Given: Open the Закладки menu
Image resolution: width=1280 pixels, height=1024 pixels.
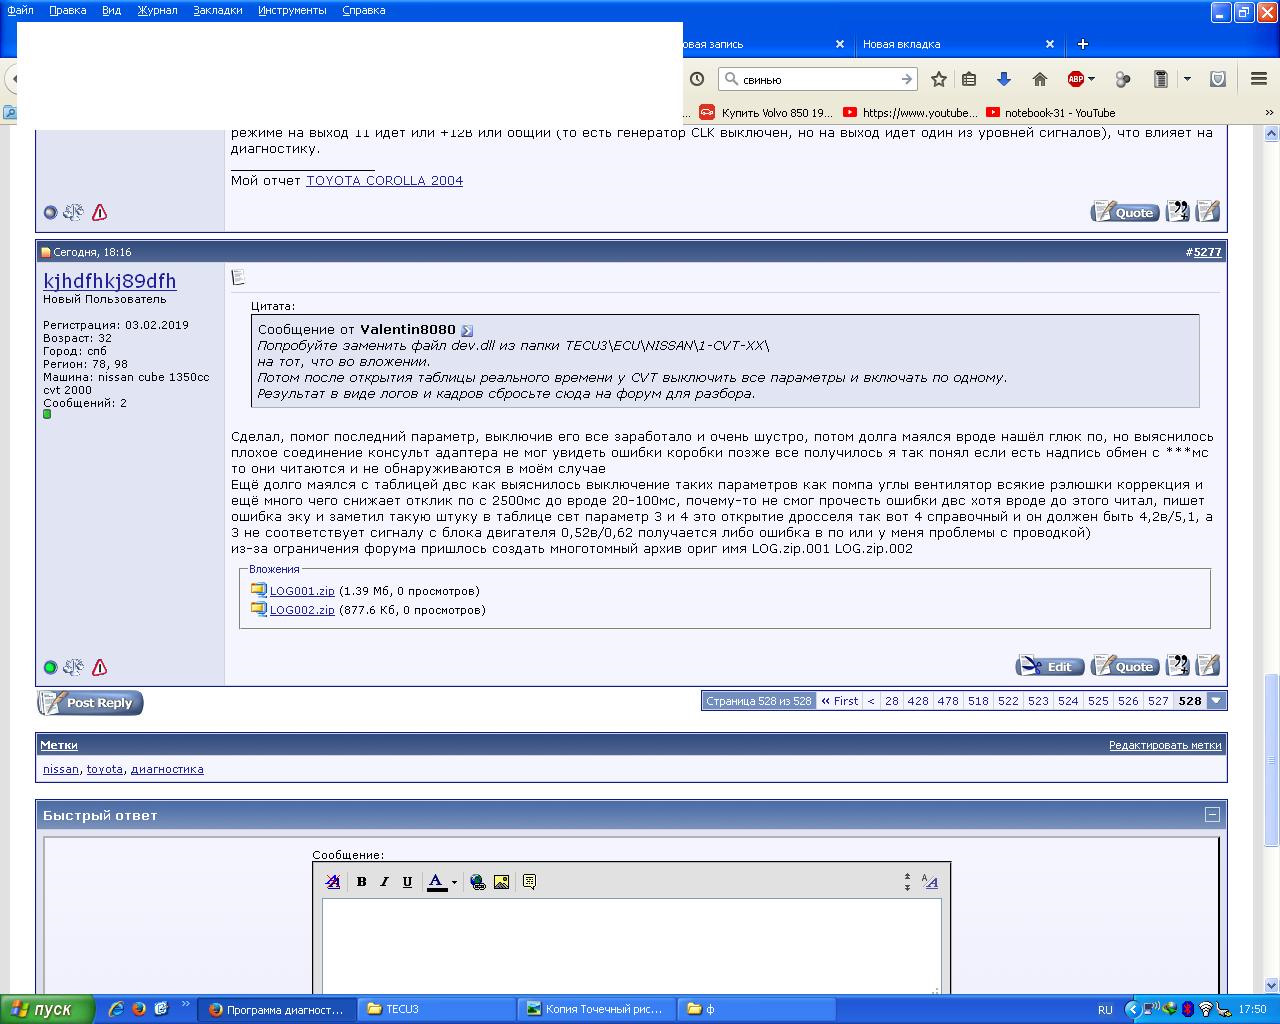Looking at the screenshot, I should point(218,10).
